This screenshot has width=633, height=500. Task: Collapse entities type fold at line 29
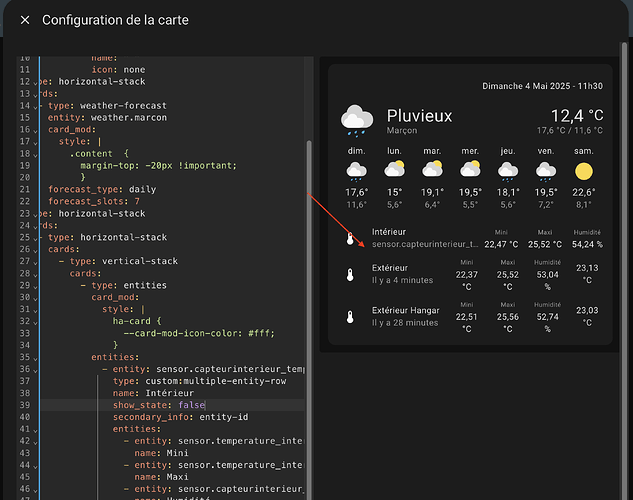(36, 287)
